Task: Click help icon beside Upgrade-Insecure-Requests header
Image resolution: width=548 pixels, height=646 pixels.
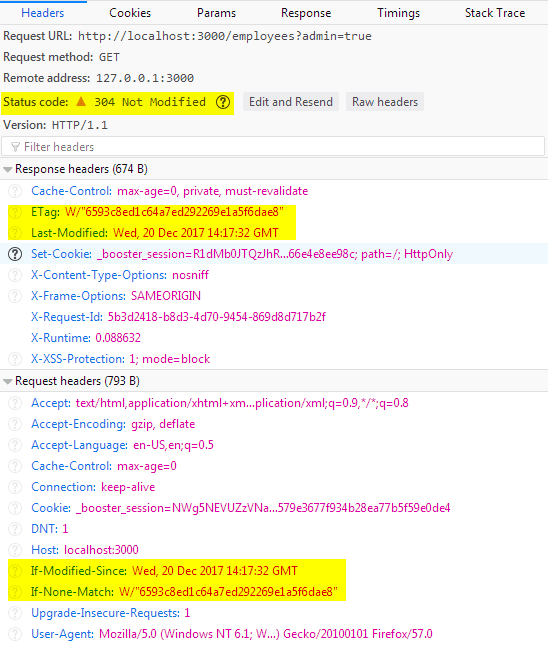Action: click(15, 613)
